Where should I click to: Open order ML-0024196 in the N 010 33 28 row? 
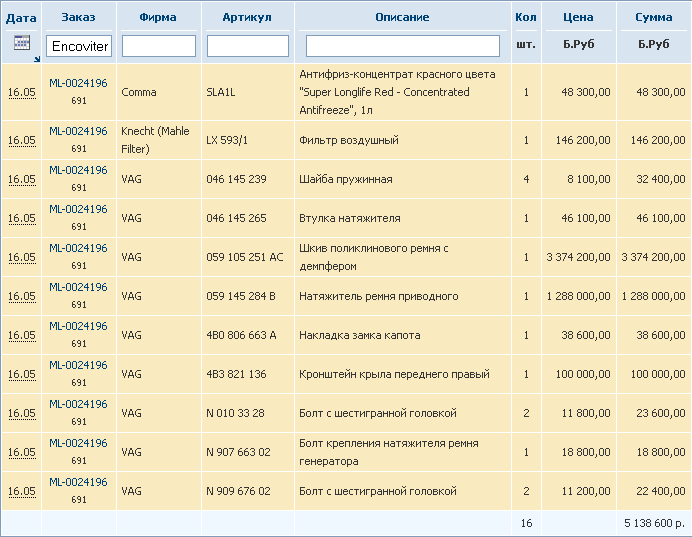tap(78, 404)
